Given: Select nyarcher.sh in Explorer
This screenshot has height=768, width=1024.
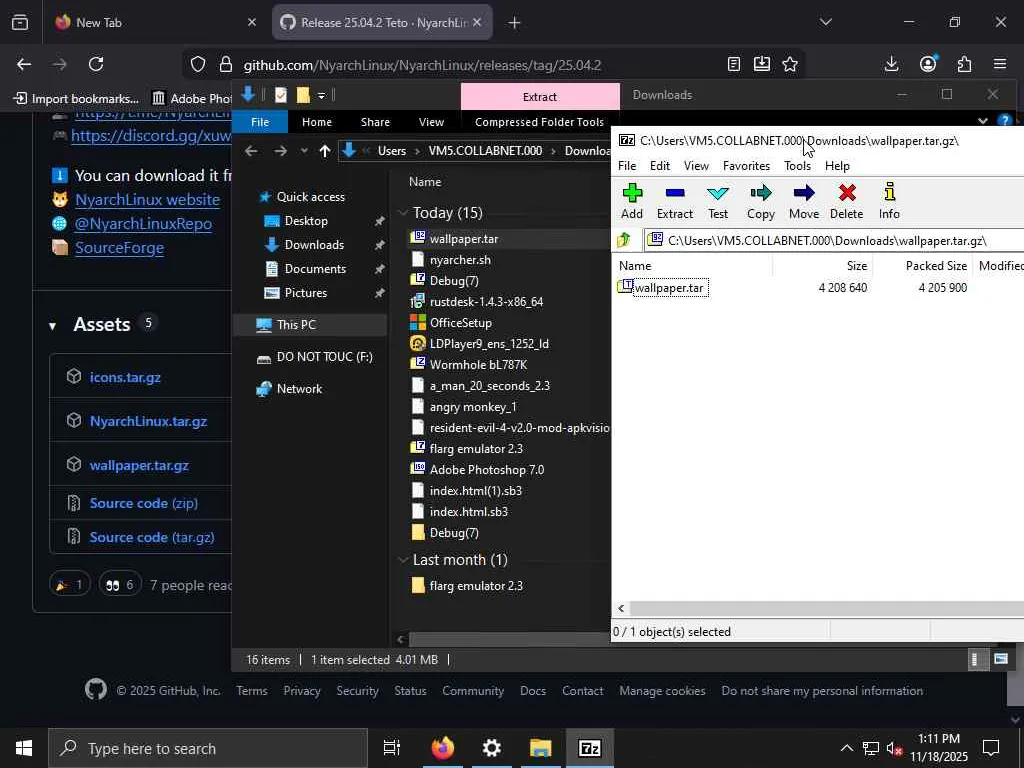Looking at the screenshot, I should click(460, 260).
